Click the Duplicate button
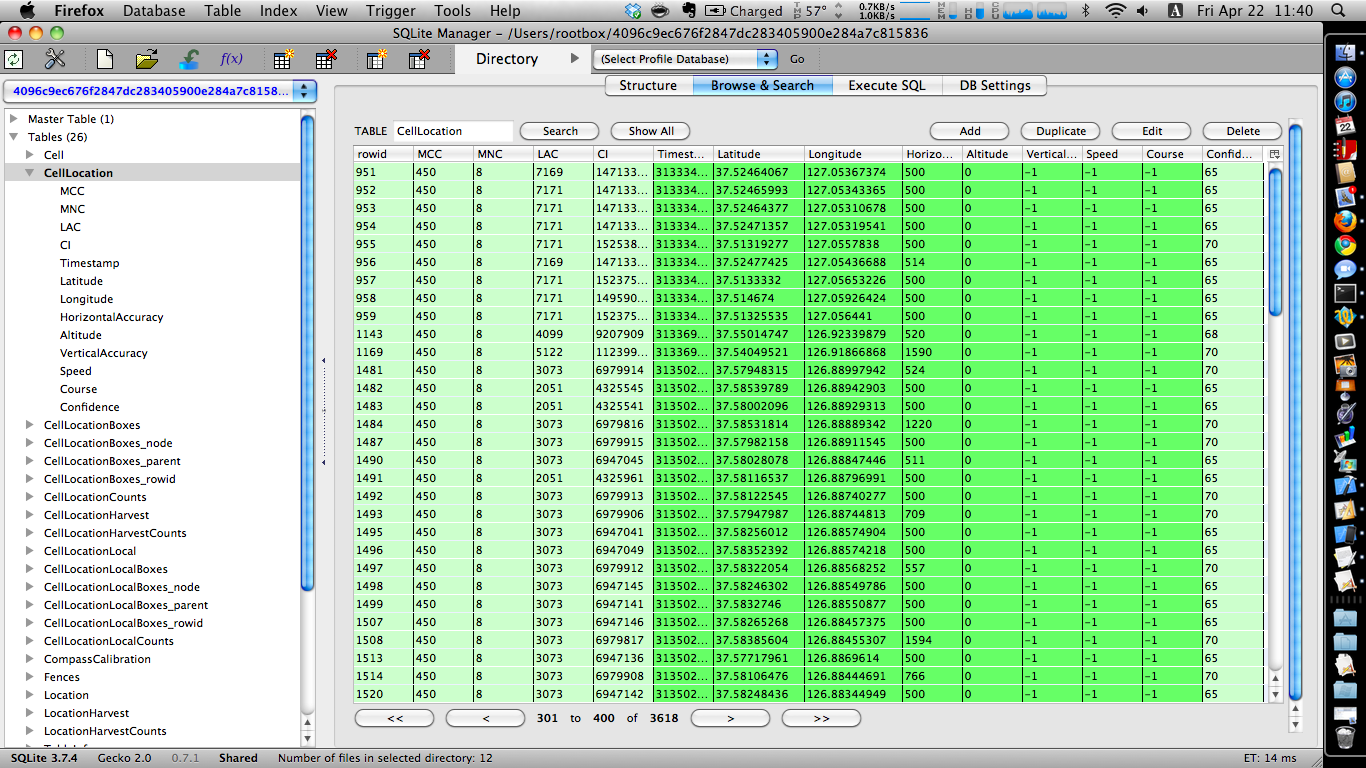The height and width of the screenshot is (768, 1366). click(1061, 131)
